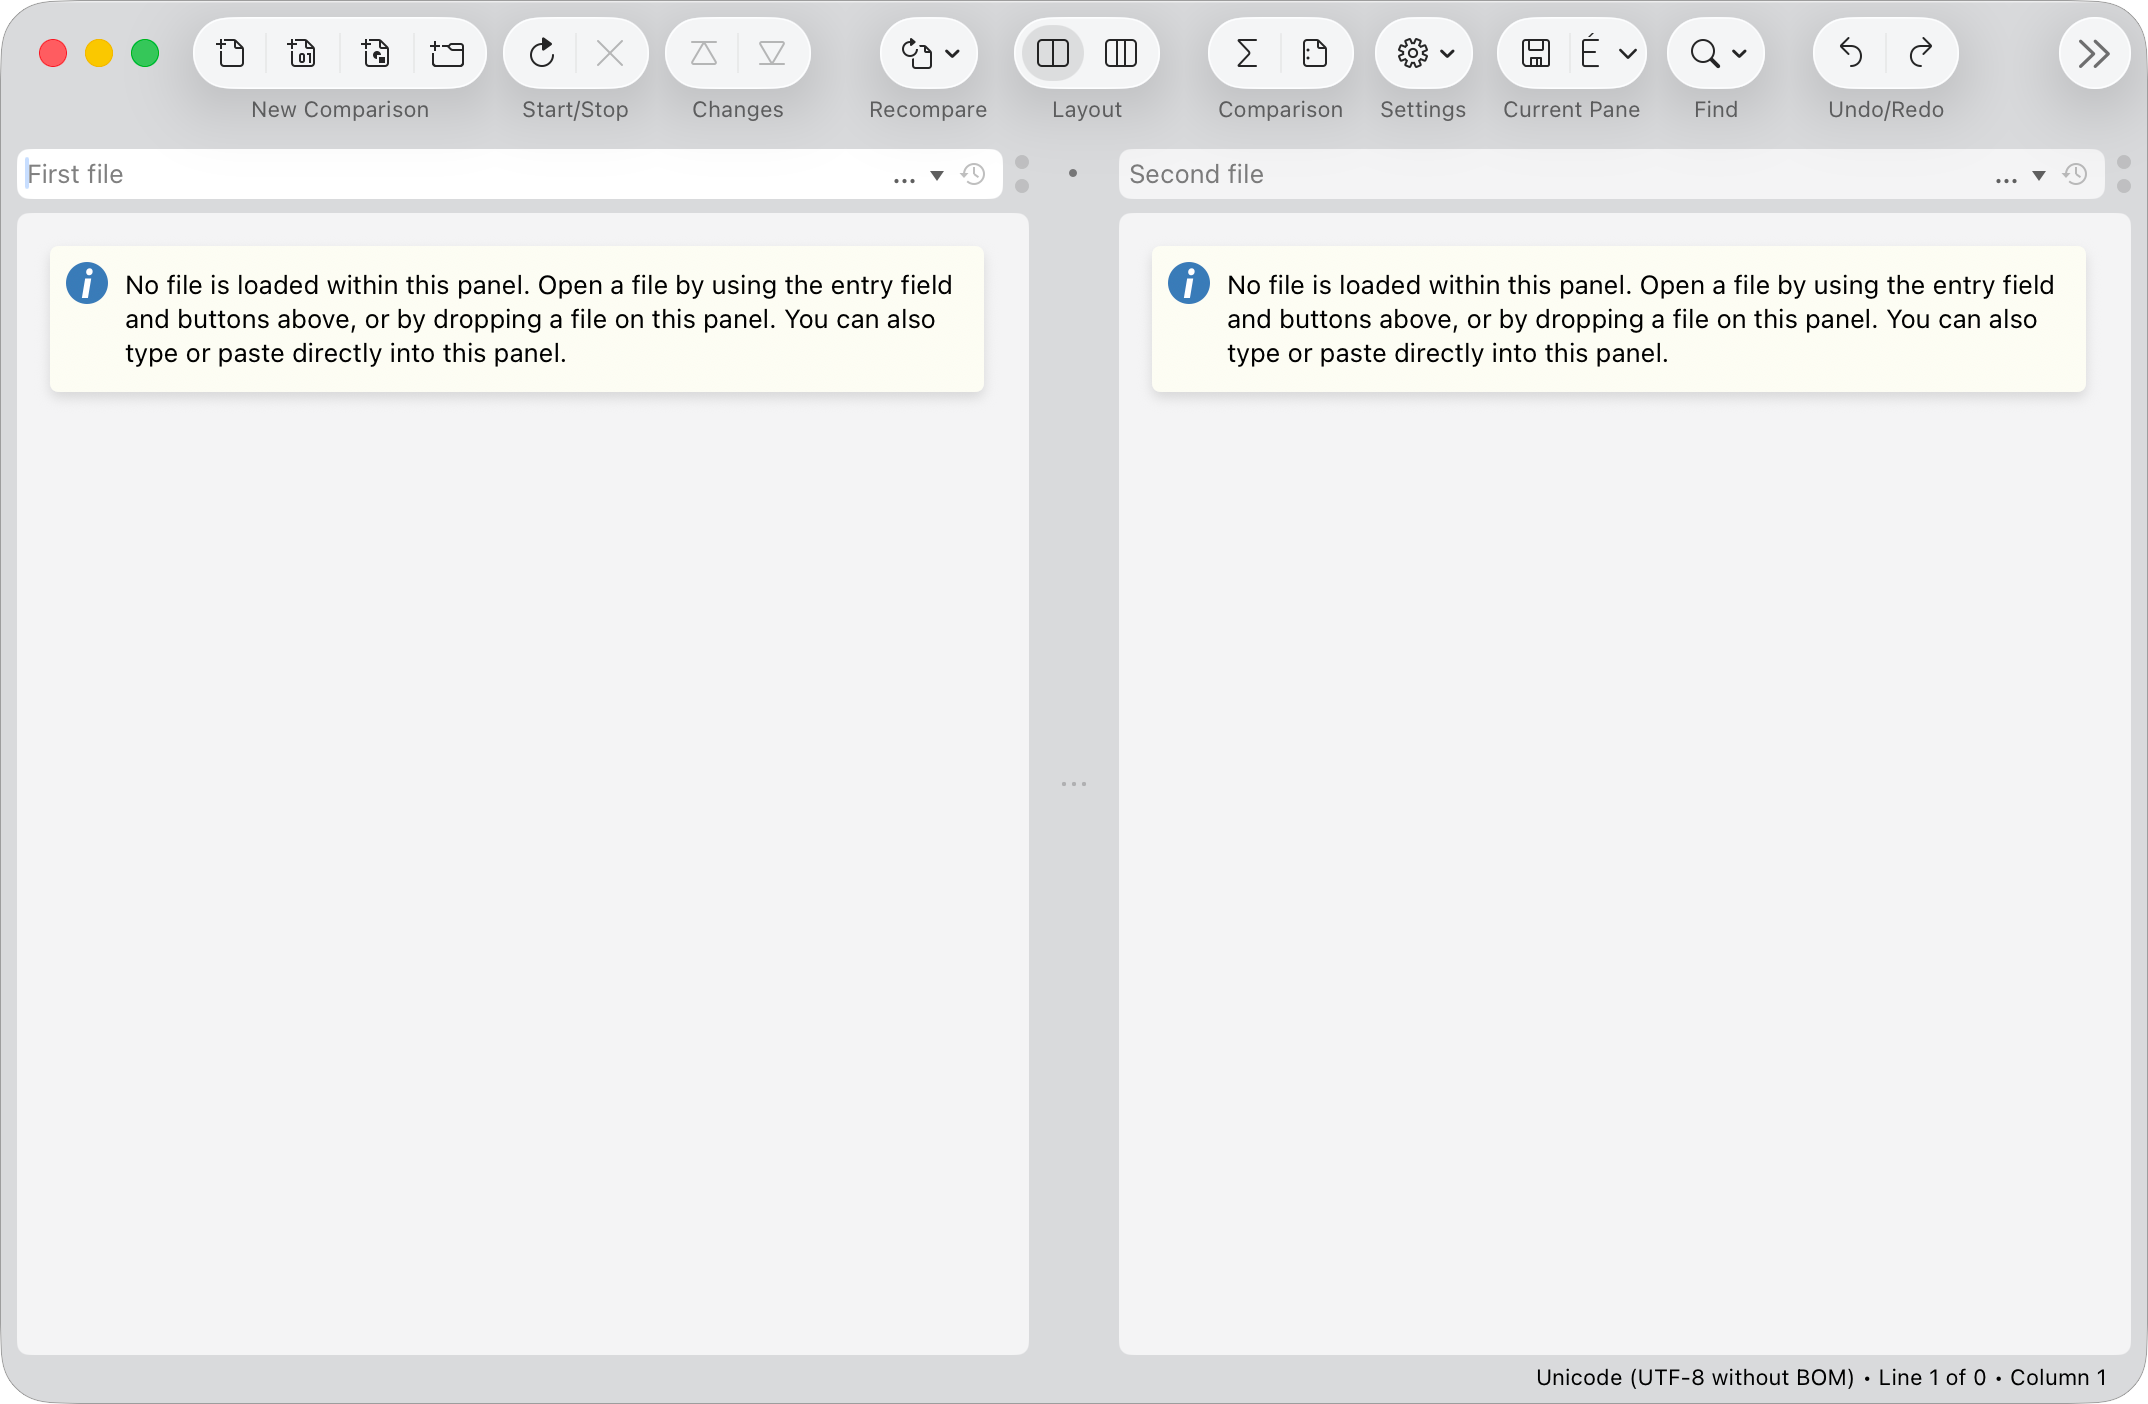Switch to the three-way layout
Screen dimensions: 2148x1404
point(1121,53)
